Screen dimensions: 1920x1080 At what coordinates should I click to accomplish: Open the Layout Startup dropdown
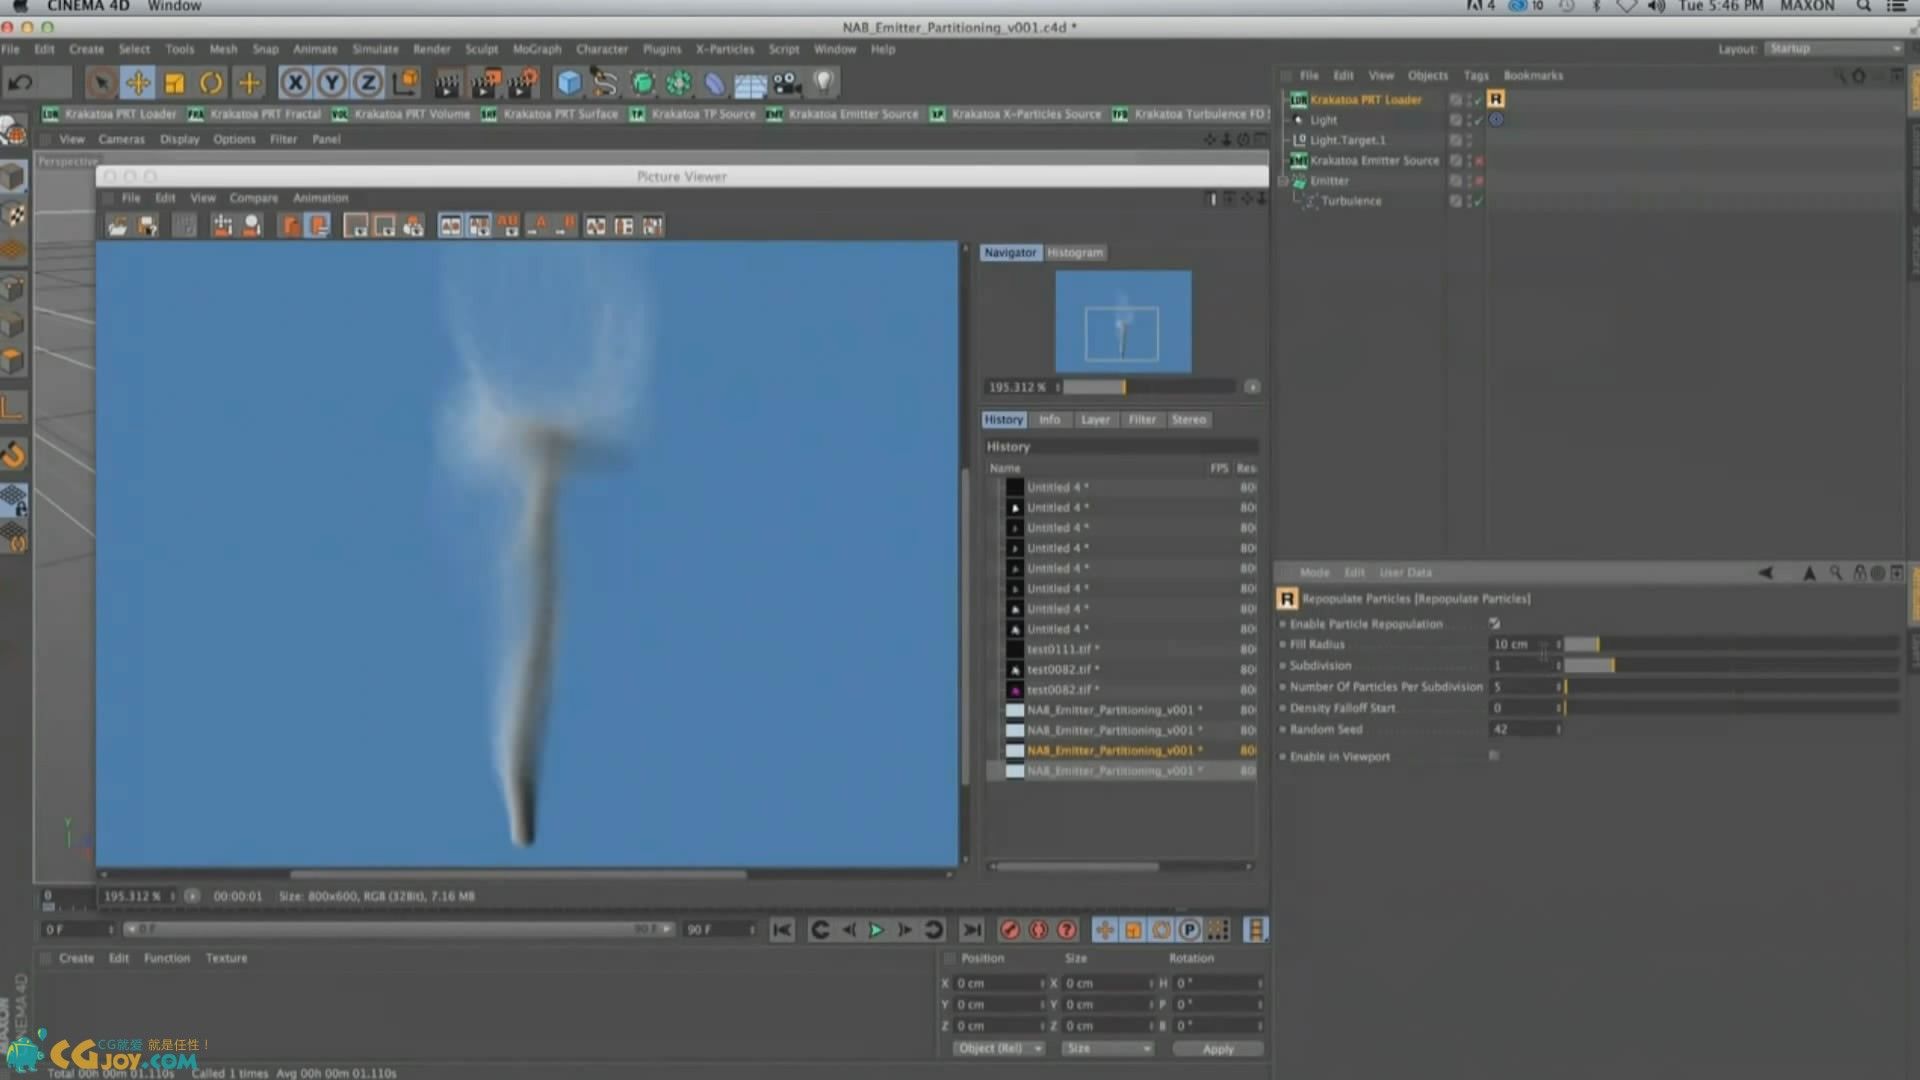click(x=1834, y=48)
